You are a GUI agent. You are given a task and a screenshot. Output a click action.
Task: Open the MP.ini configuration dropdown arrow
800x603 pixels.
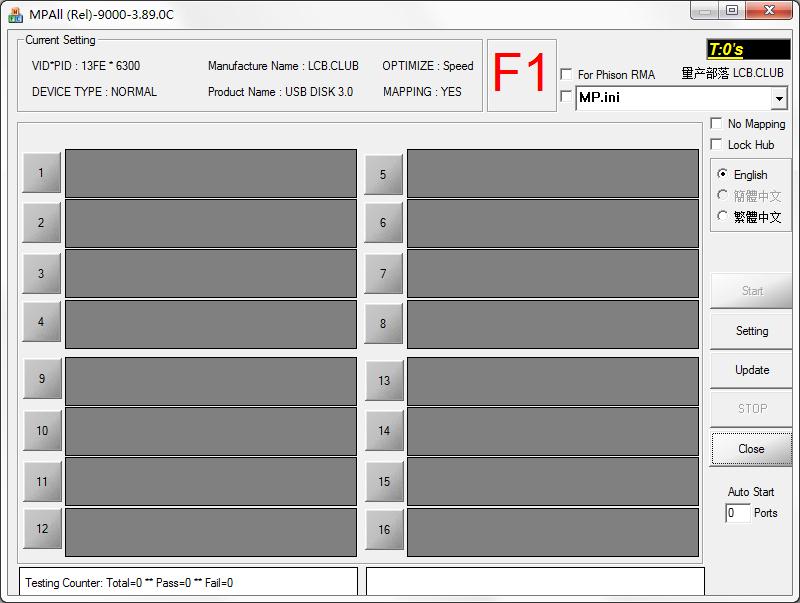tap(779, 98)
